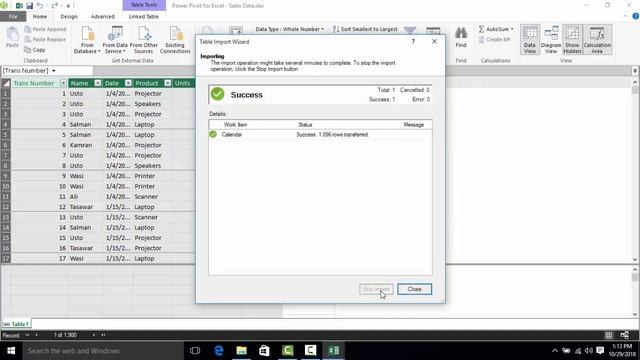Select row header 17
This screenshot has width=640, height=360.
point(6,258)
